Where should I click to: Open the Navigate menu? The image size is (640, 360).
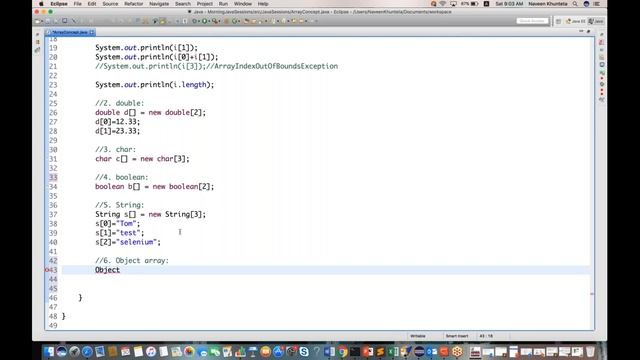click(159, 4)
